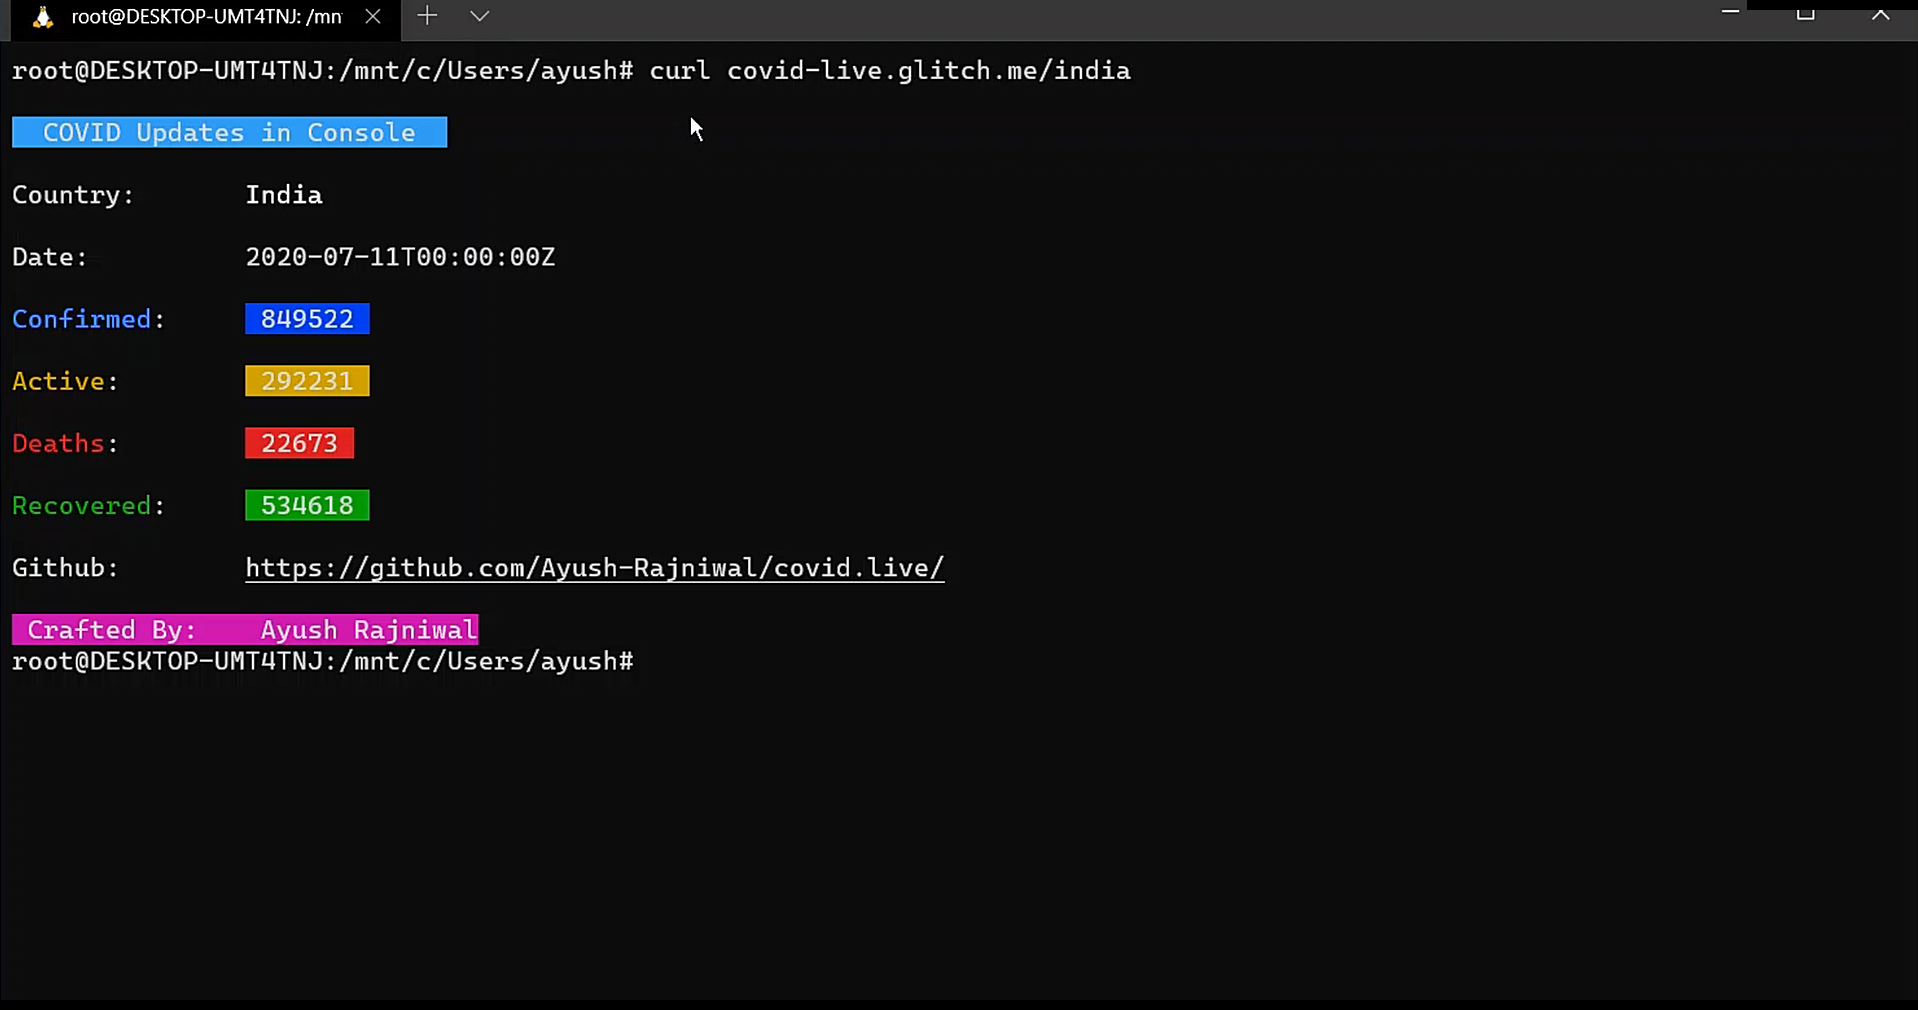Click the restore-down window control
The height and width of the screenshot is (1010, 1918).
click(1806, 14)
